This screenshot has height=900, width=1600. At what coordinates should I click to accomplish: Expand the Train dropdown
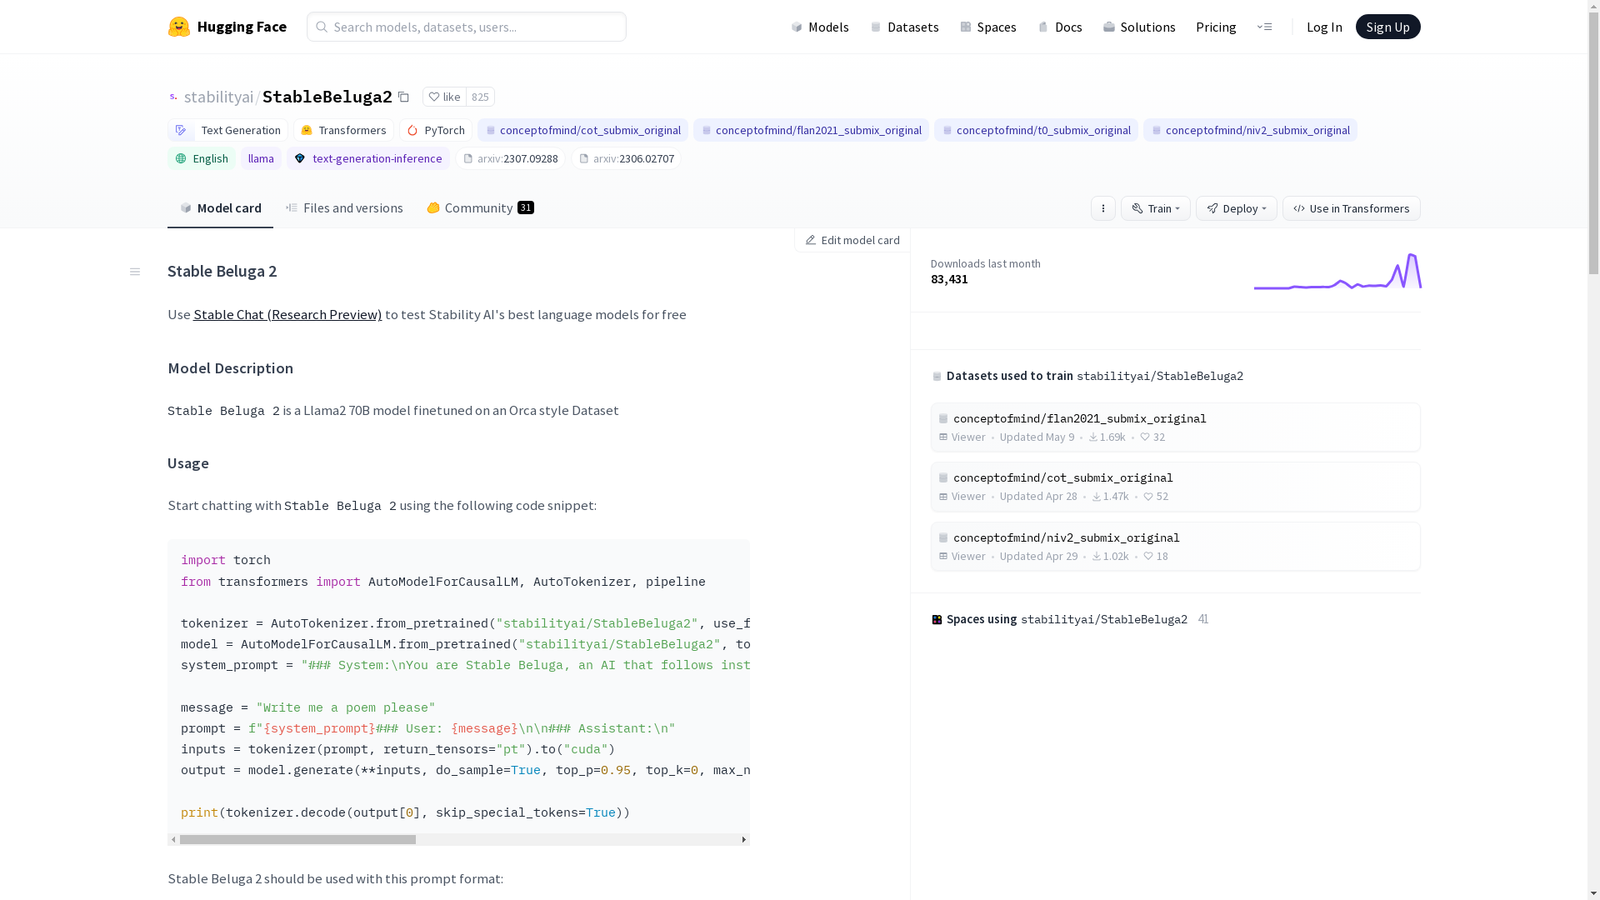1155,208
